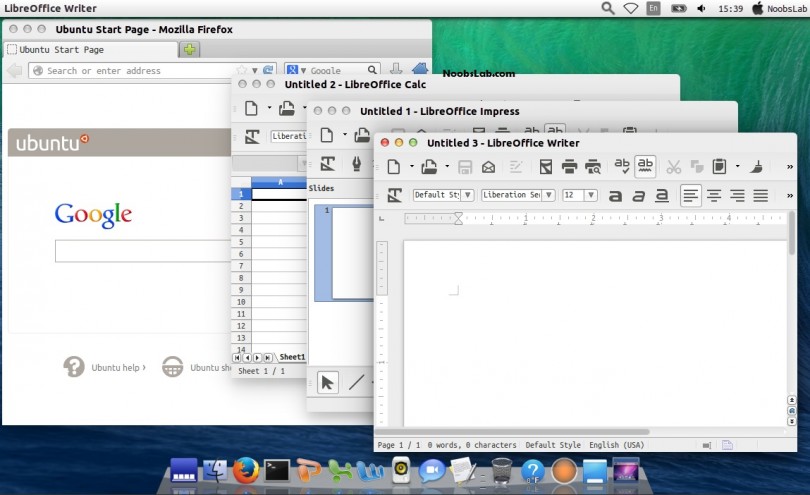The image size is (810, 495).
Task: Print Writer document directly
Action: click(x=569, y=167)
